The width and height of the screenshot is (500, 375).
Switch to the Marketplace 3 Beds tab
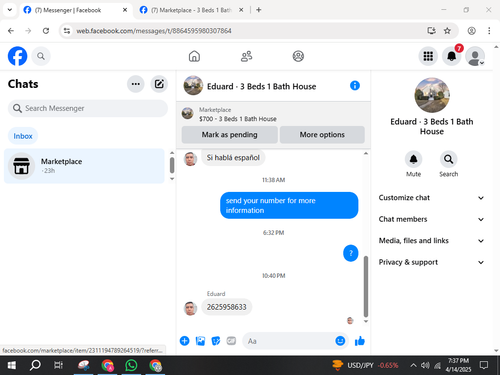pyautogui.click(x=191, y=10)
